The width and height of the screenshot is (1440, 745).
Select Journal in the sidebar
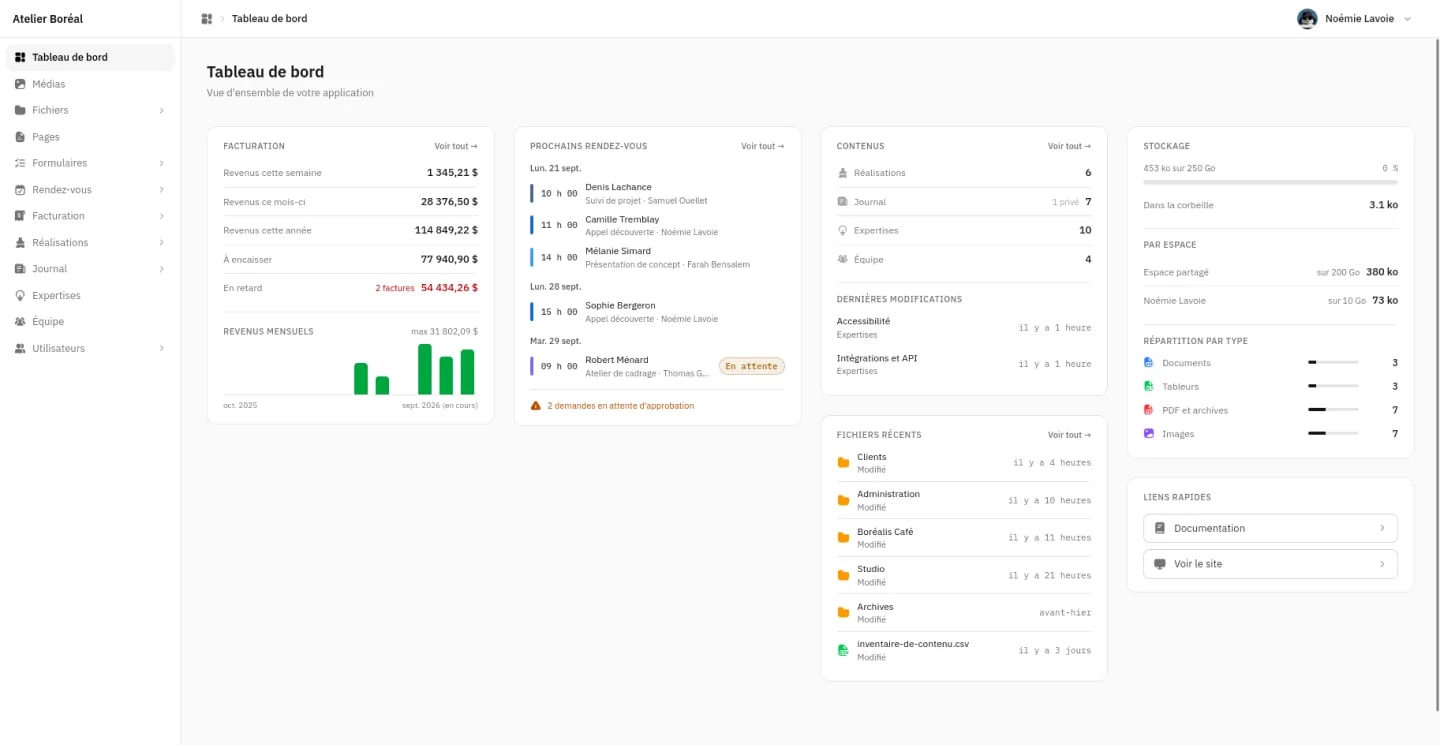click(90, 269)
